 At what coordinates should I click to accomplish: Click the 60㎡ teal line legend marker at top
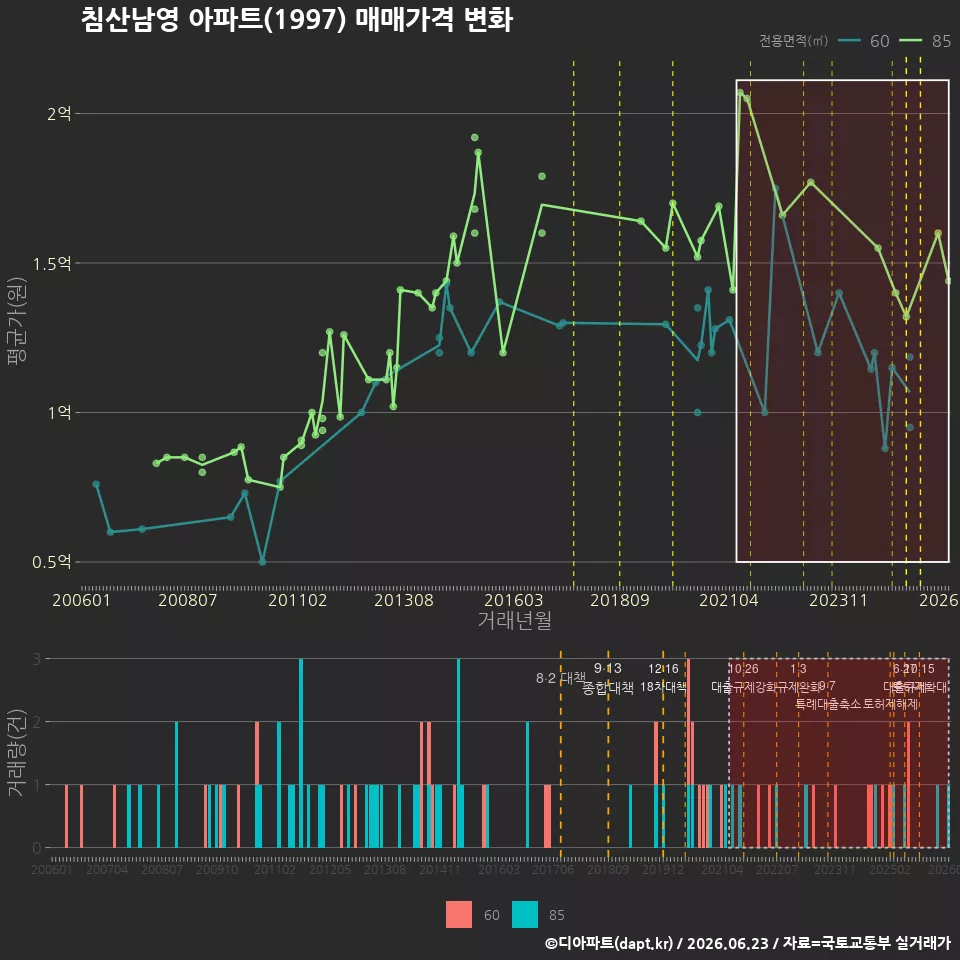tap(849, 41)
